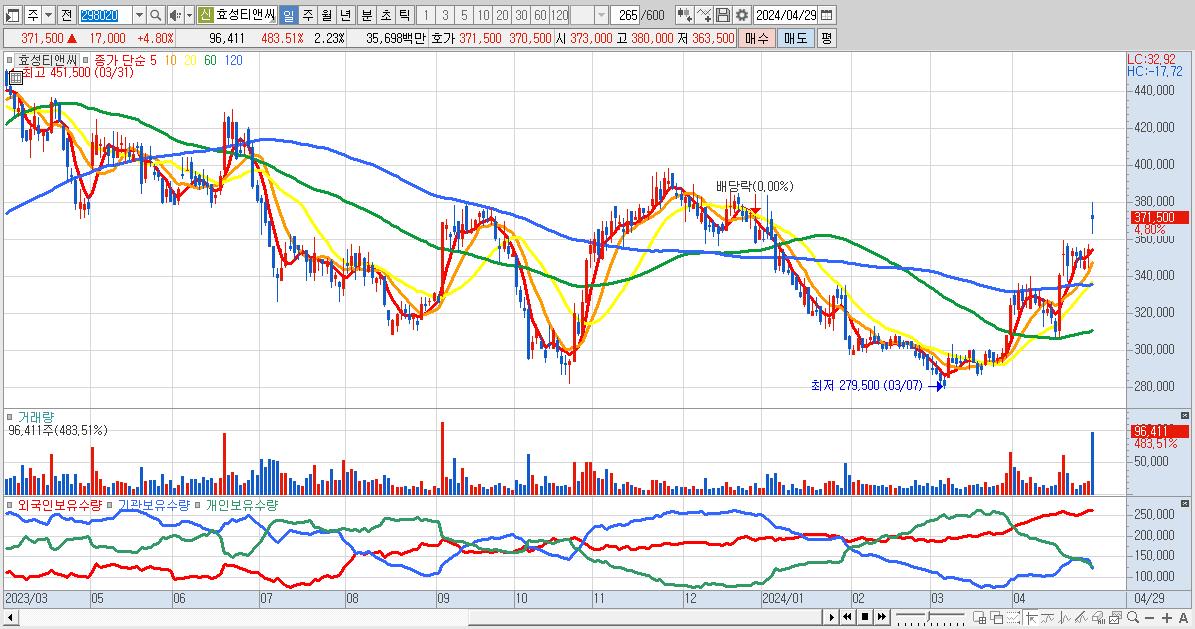Click the wavy trendline tool icon
This screenshot has height=629, width=1195.
[1048, 617]
